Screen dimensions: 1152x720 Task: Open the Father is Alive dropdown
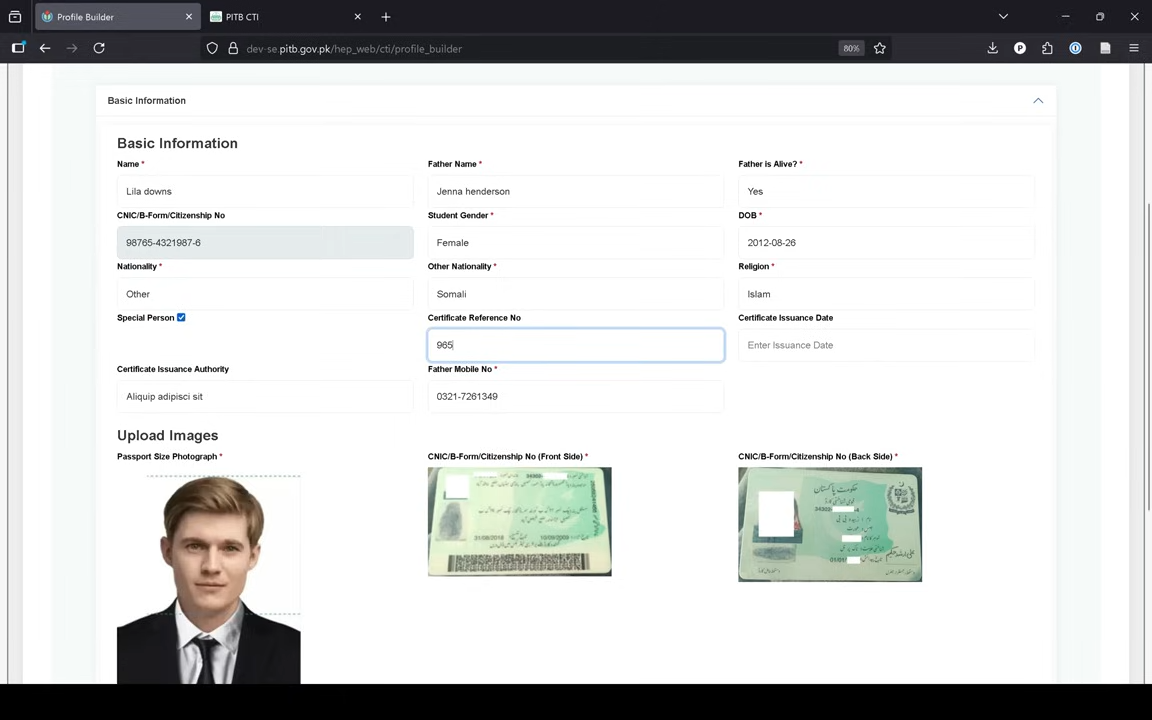[x=885, y=191]
